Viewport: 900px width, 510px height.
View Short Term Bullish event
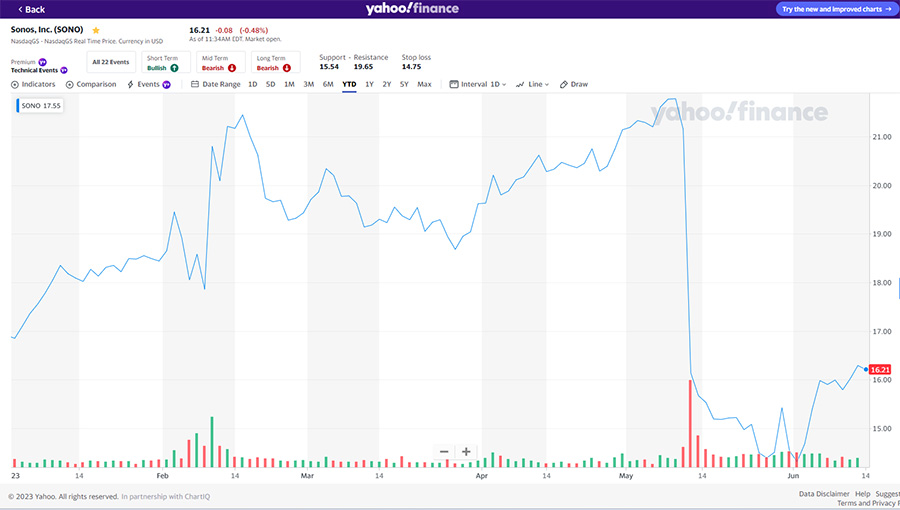[x=165, y=63]
